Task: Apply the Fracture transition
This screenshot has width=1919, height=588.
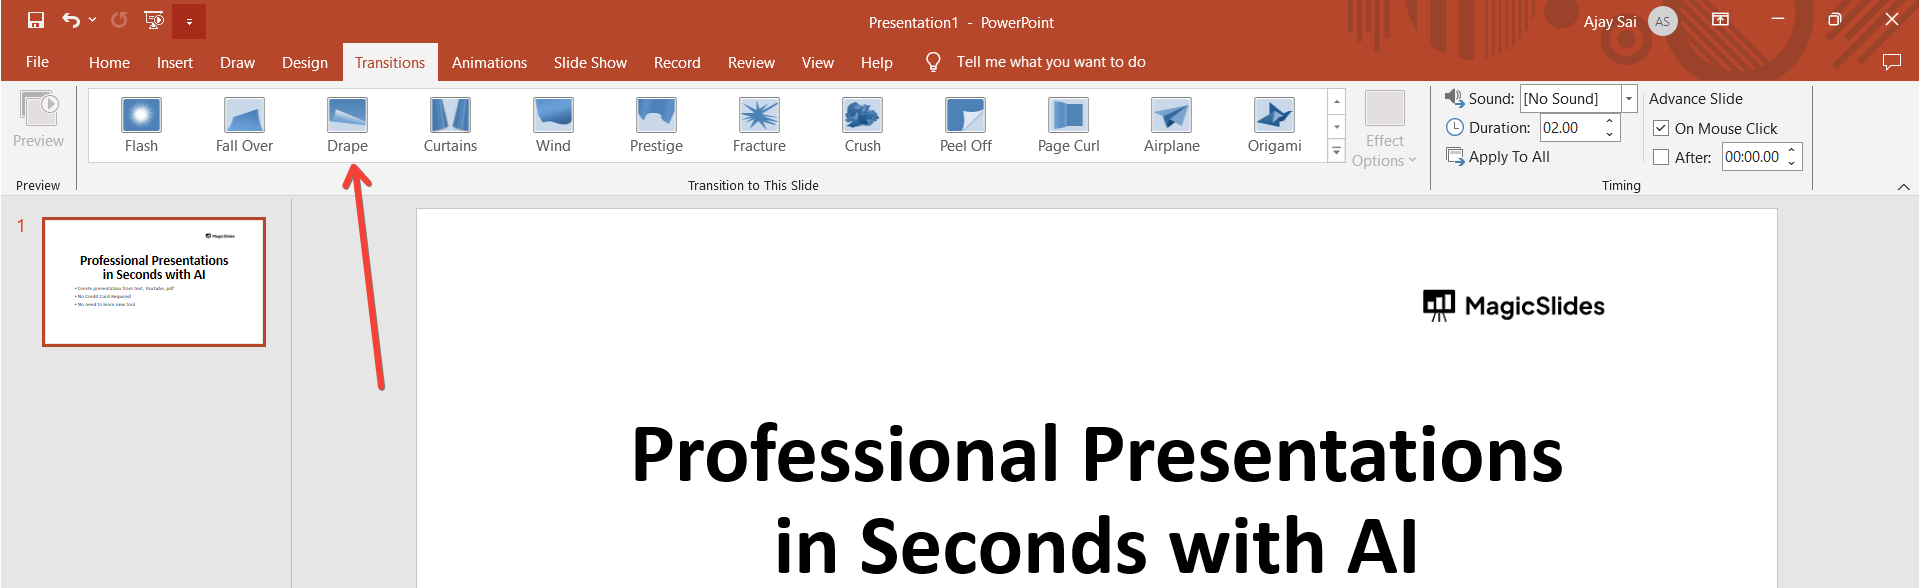Action: pyautogui.click(x=759, y=125)
